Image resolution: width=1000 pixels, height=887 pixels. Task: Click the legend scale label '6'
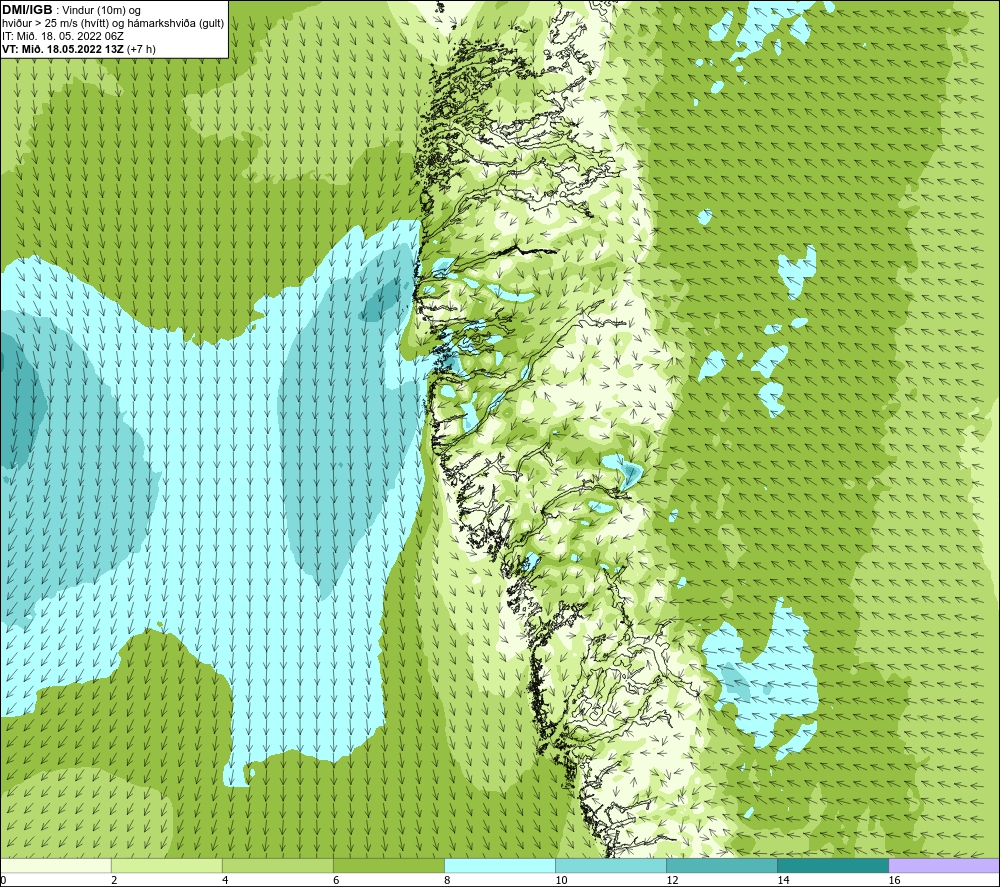point(336,880)
